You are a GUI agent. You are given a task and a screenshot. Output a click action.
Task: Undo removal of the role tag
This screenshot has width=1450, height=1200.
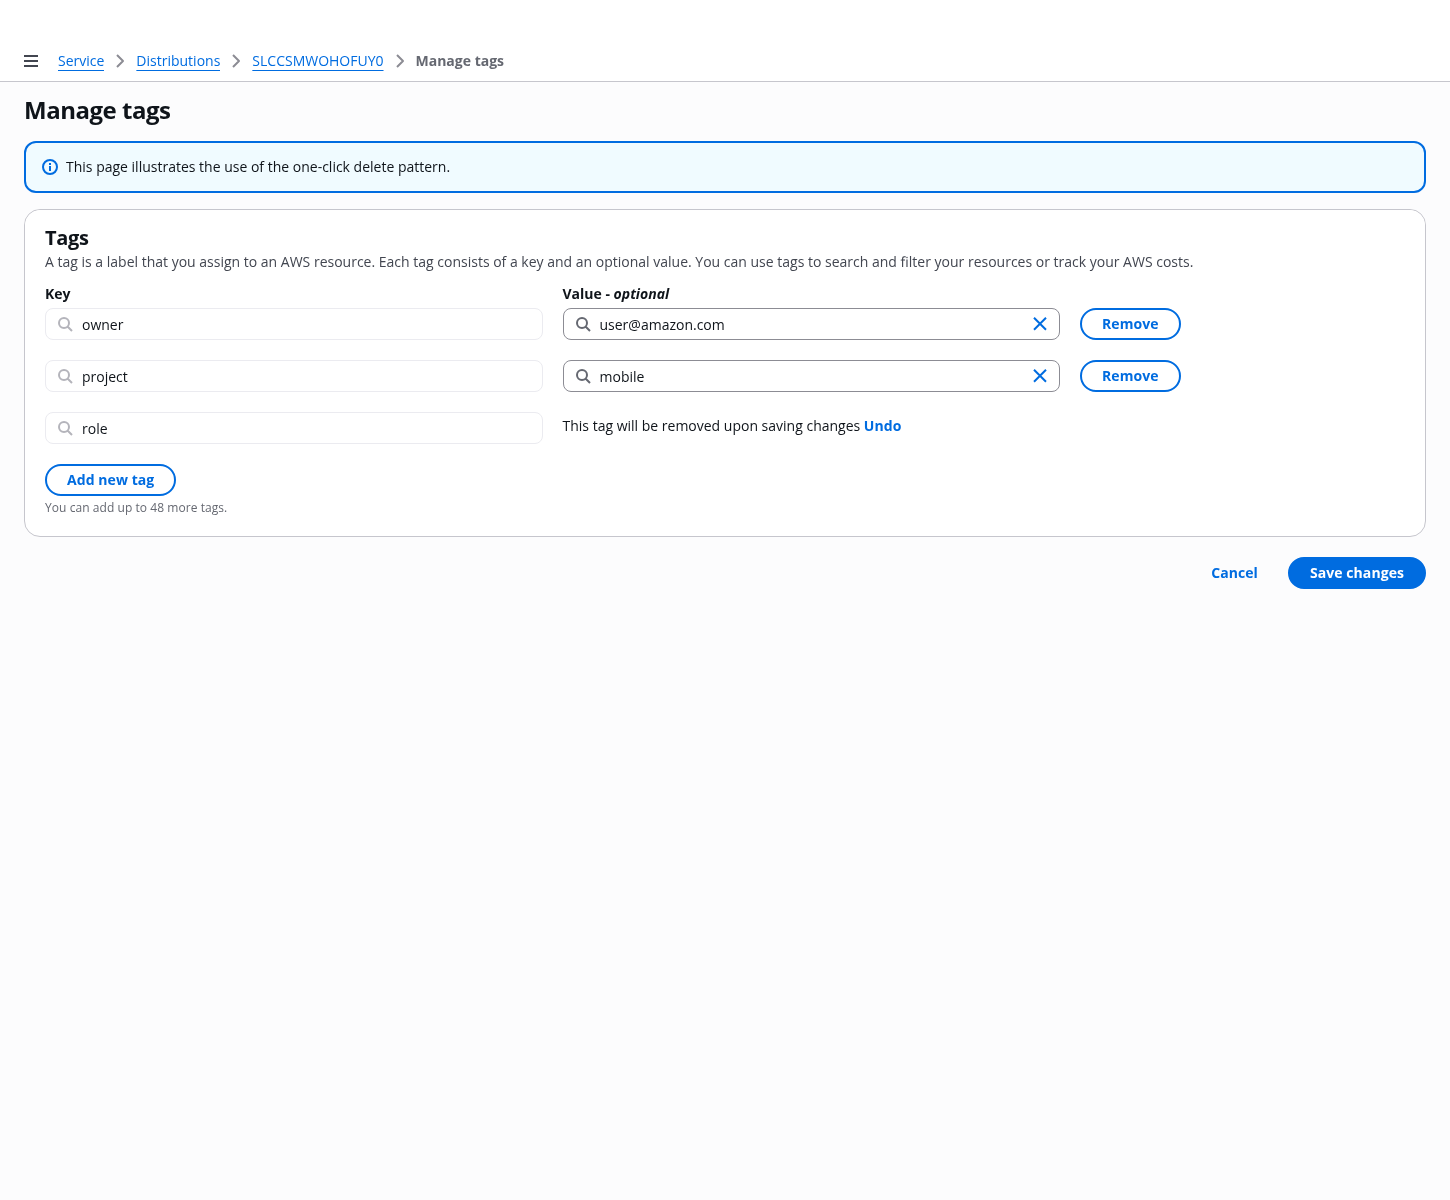pyautogui.click(x=882, y=426)
